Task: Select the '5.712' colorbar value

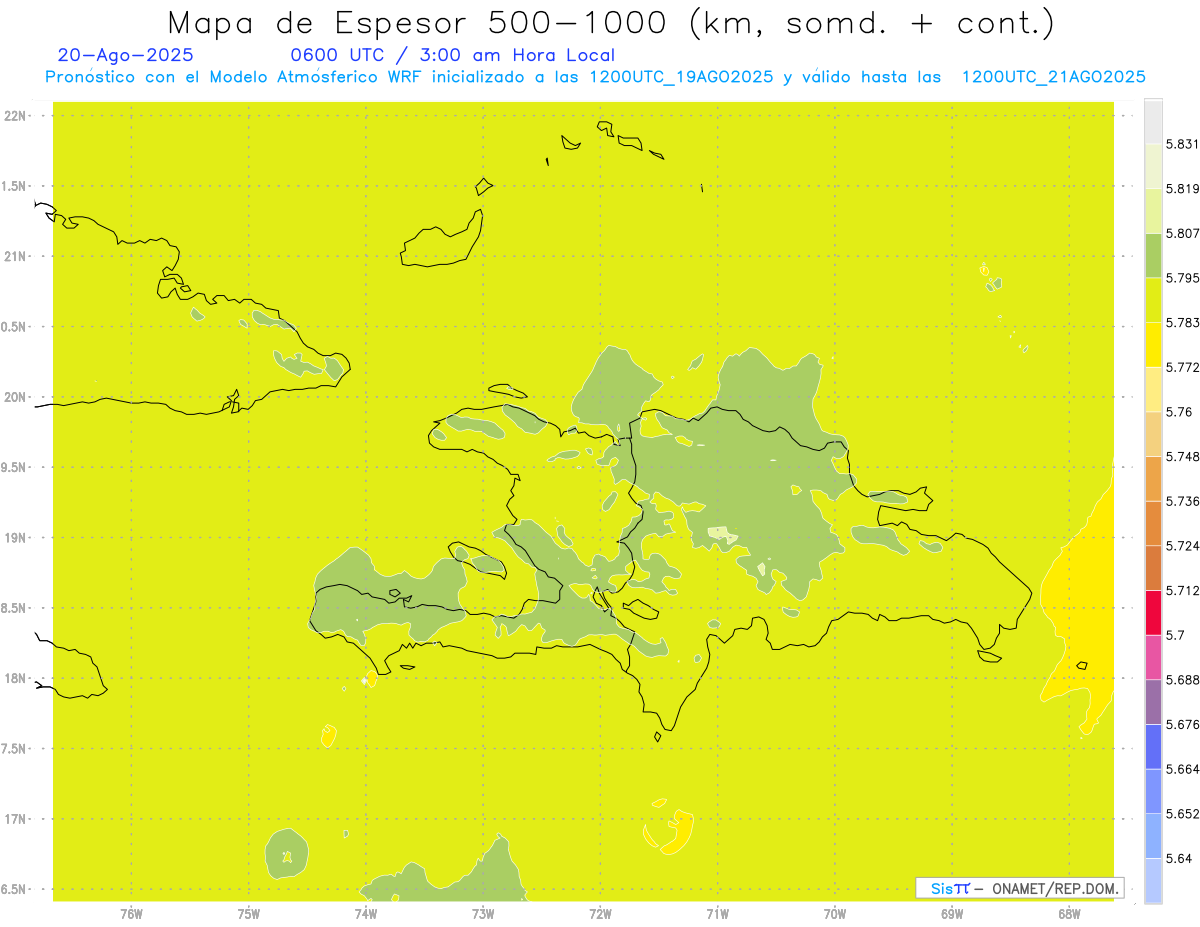Action: (x=1182, y=590)
